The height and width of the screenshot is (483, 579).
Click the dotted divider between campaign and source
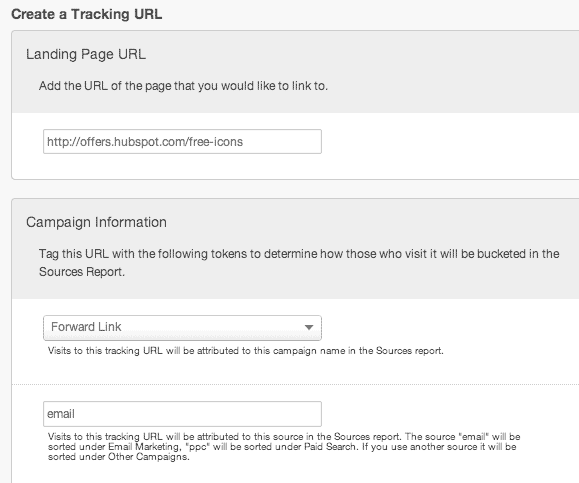pyautogui.click(x=295, y=384)
